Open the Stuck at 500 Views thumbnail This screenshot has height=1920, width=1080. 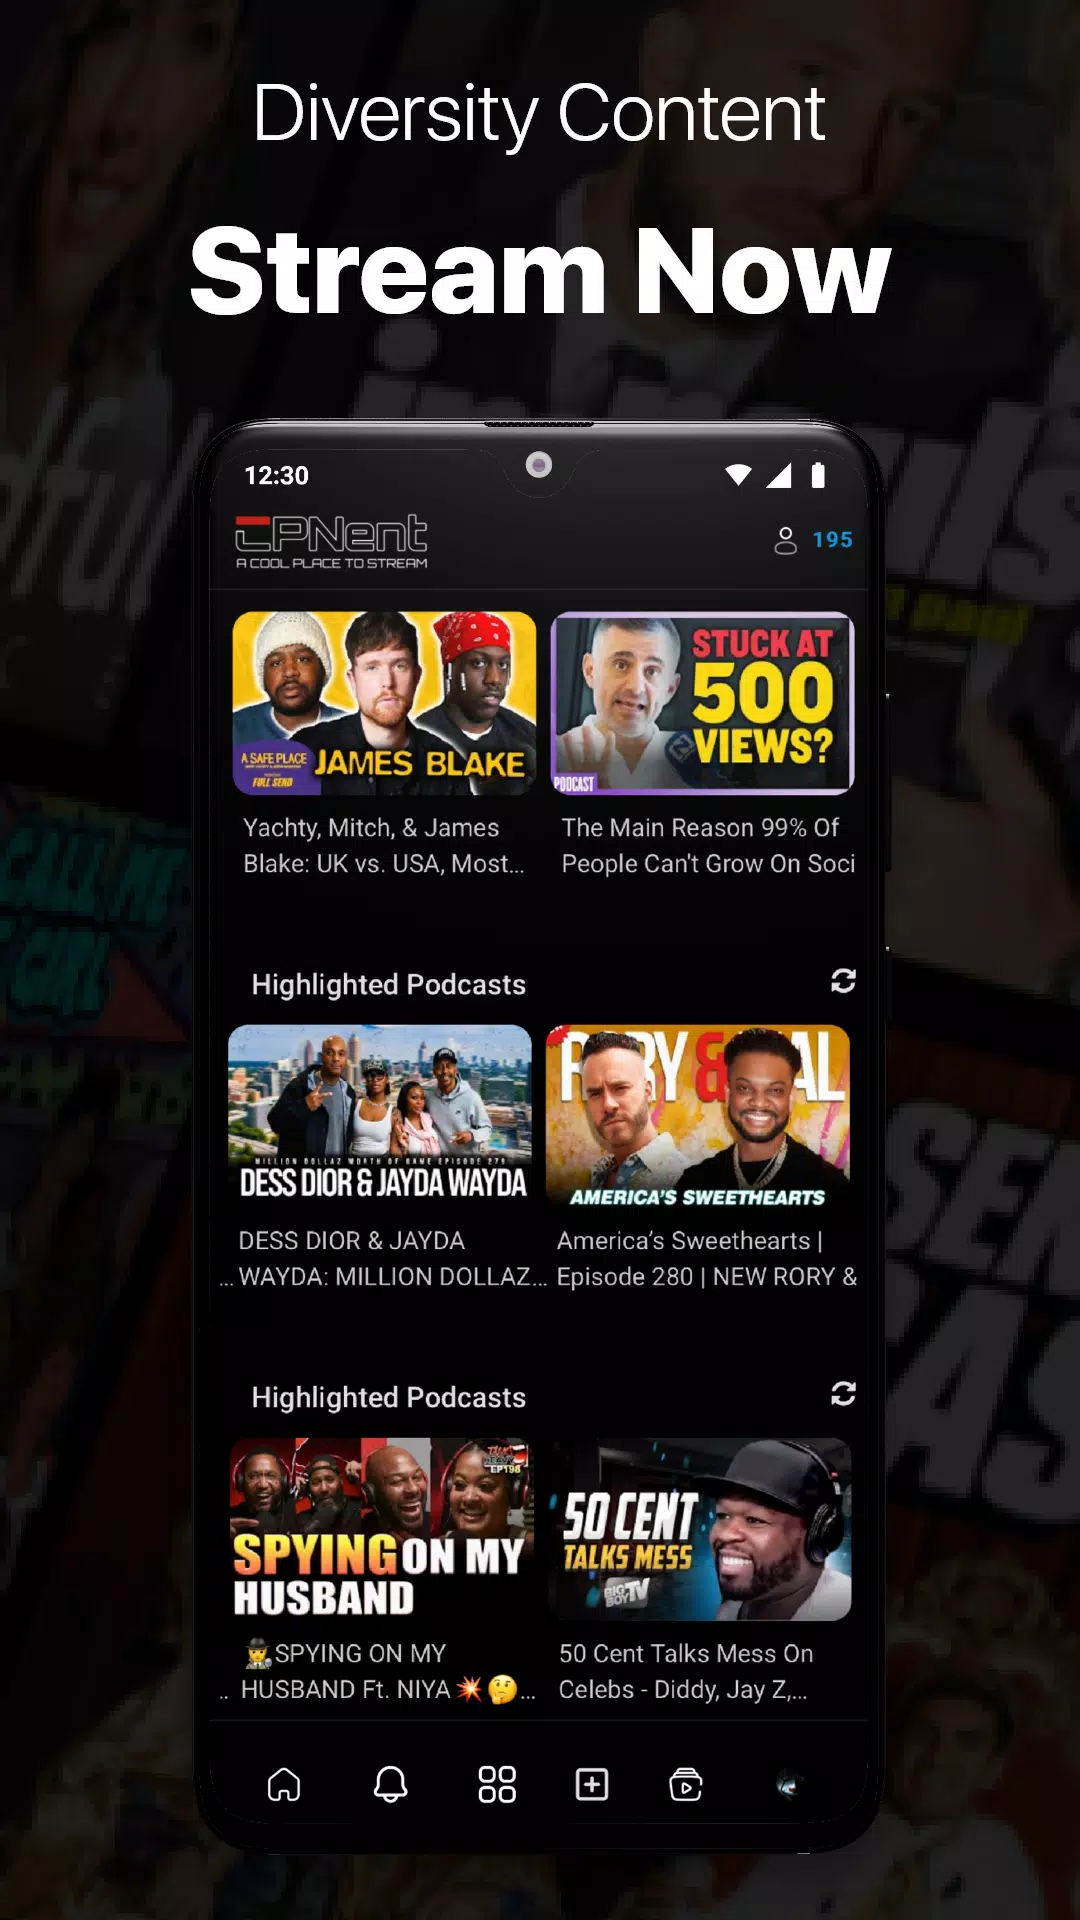(702, 703)
